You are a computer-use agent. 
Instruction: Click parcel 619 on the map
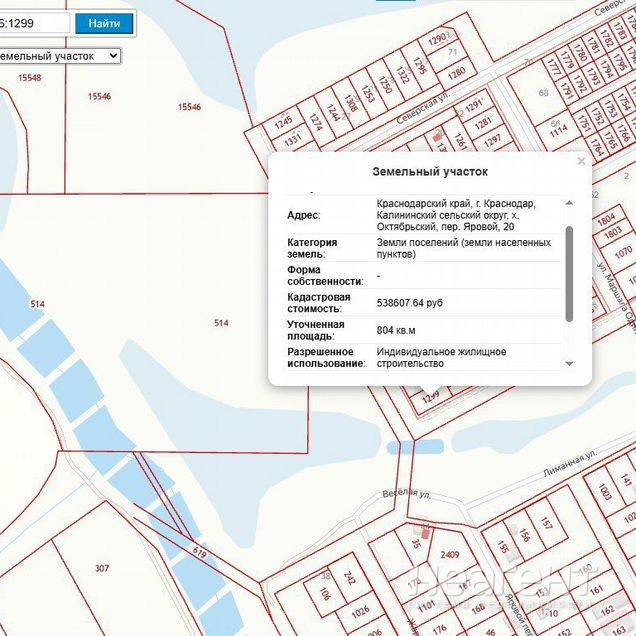click(x=198, y=553)
